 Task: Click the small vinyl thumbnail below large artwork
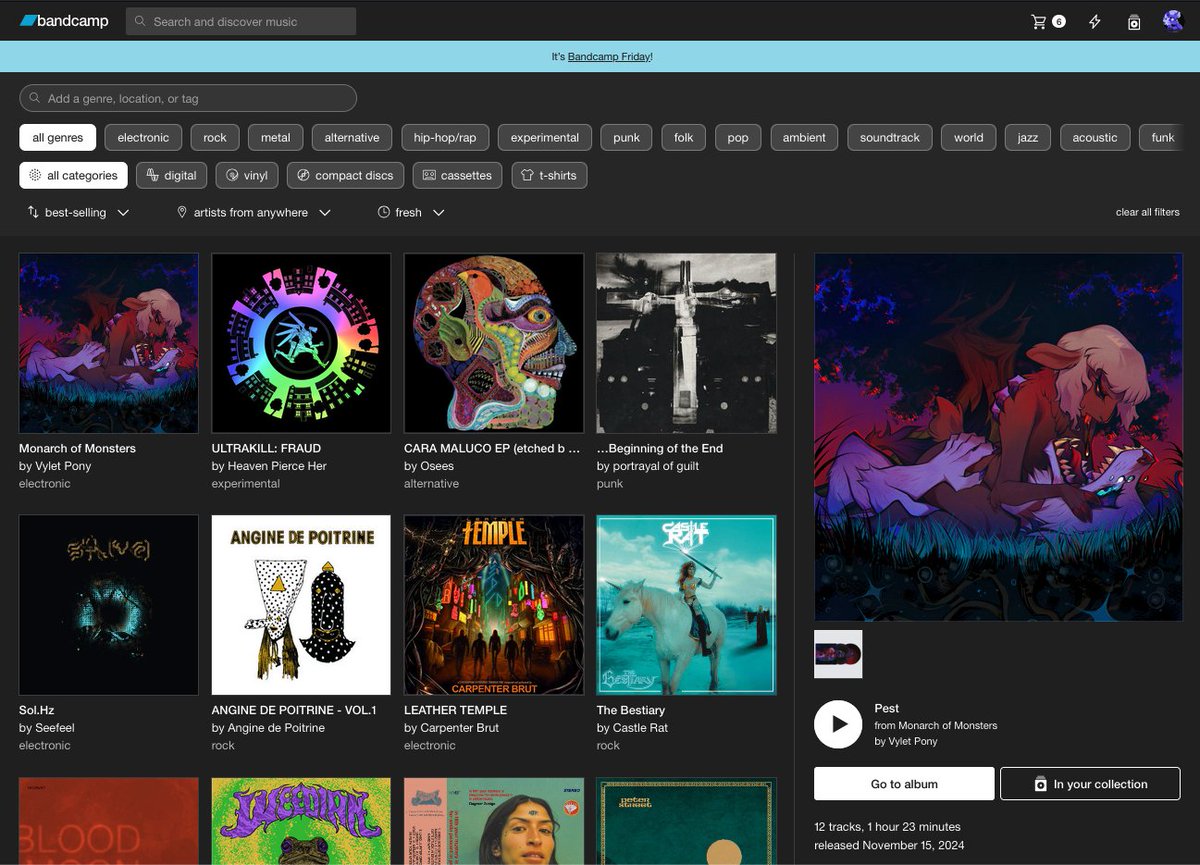[x=838, y=654]
